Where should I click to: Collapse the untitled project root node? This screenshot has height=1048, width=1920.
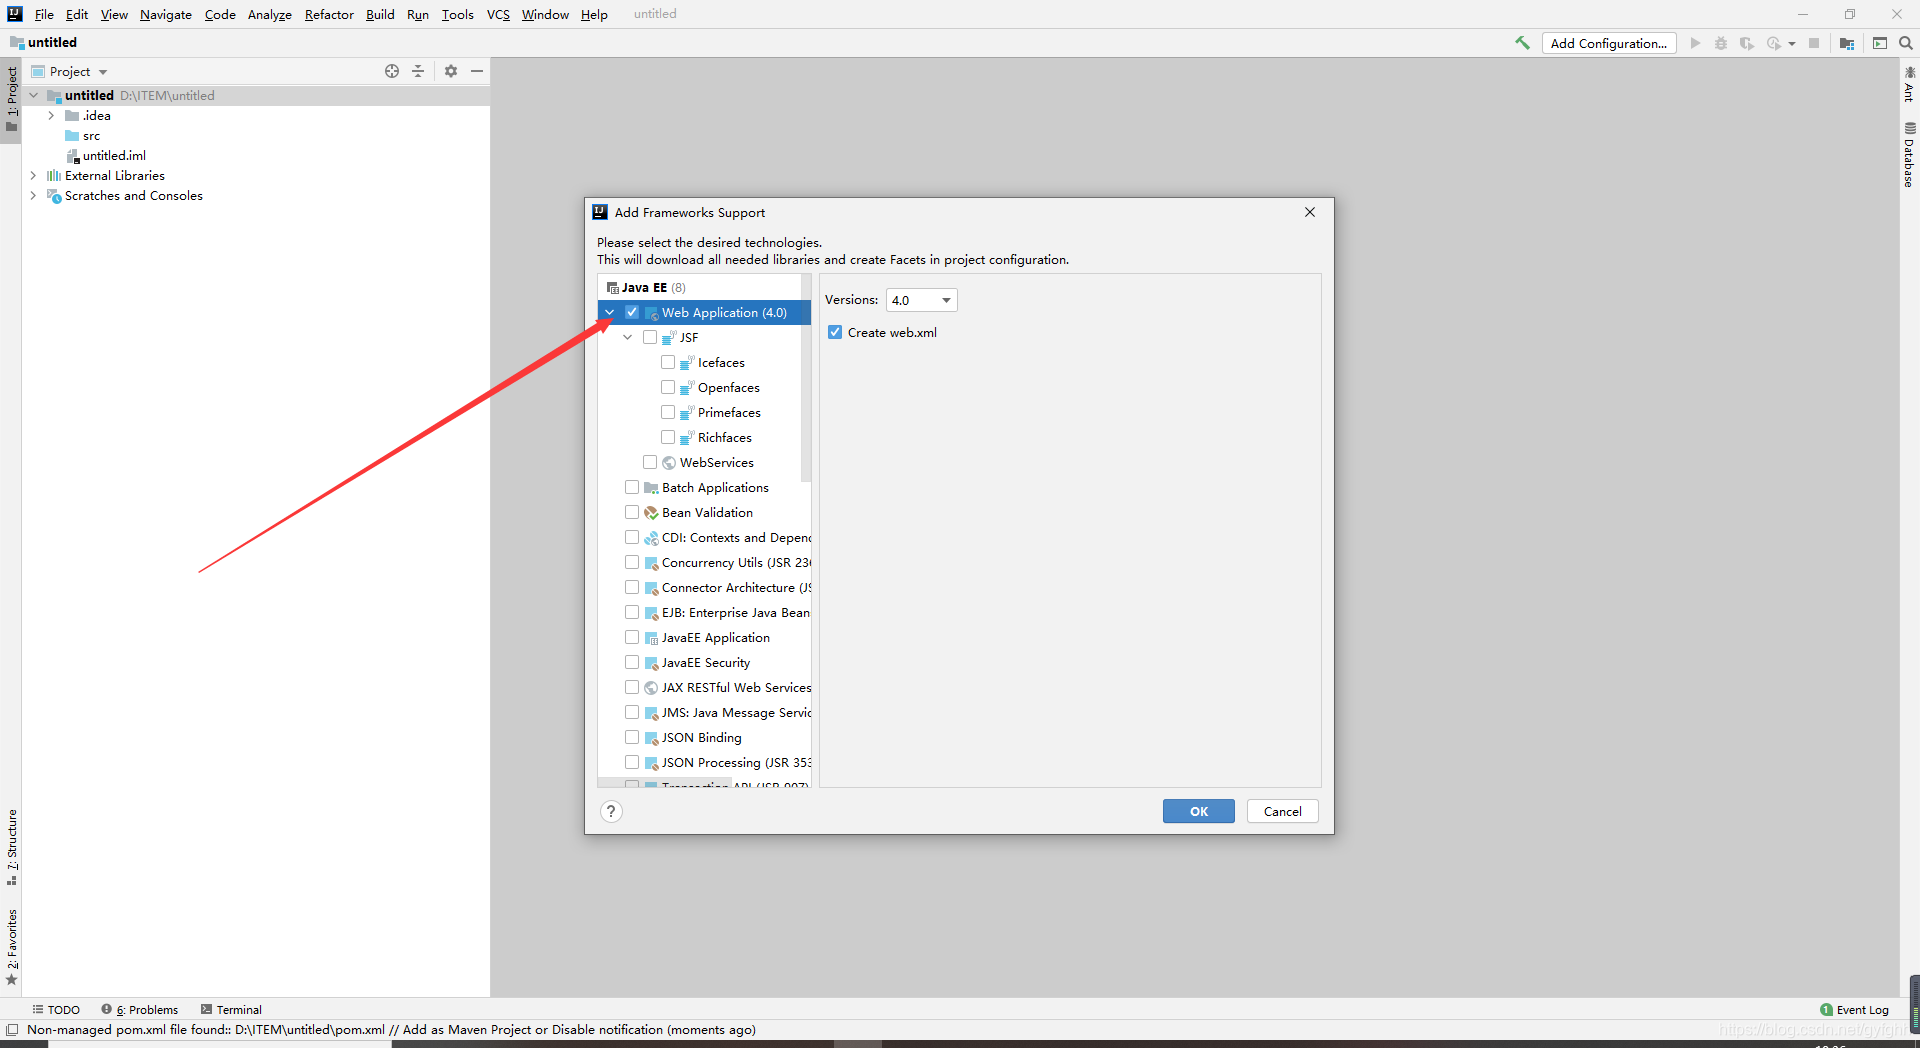point(33,95)
